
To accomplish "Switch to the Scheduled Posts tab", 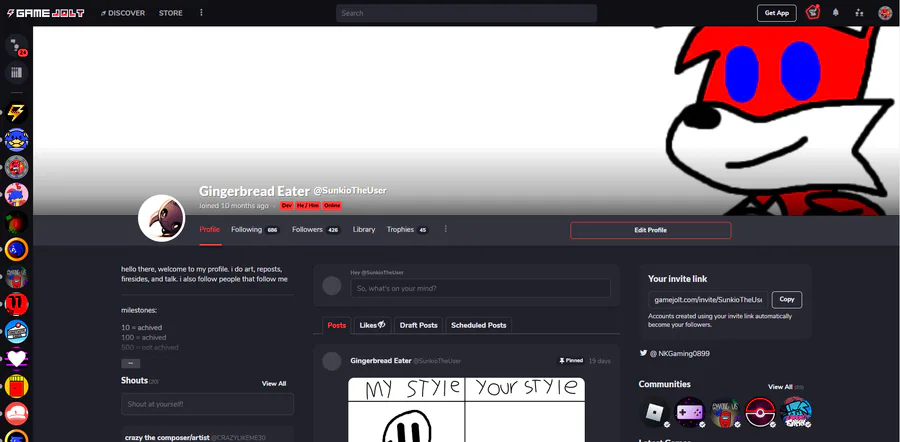I will click(479, 325).
